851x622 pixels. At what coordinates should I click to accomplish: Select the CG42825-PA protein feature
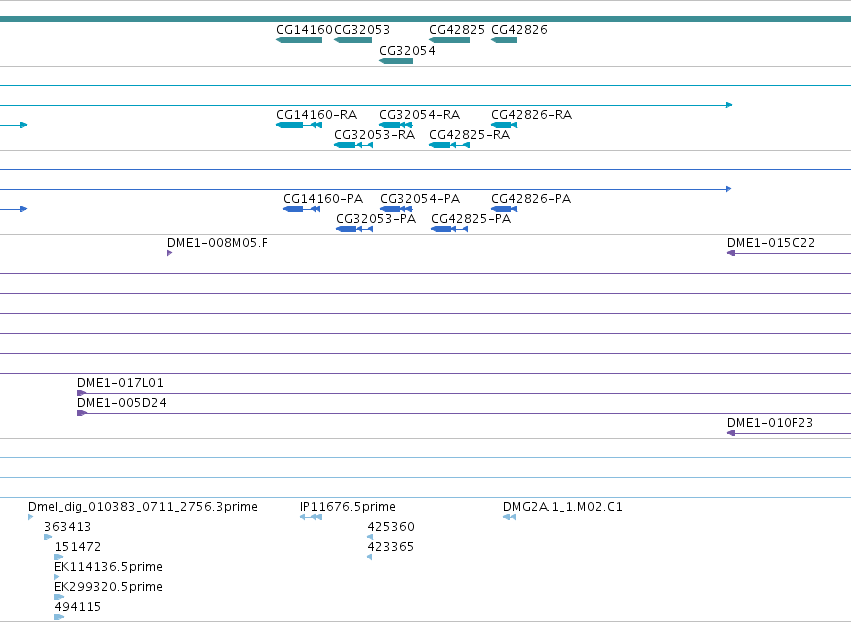[x=449, y=229]
